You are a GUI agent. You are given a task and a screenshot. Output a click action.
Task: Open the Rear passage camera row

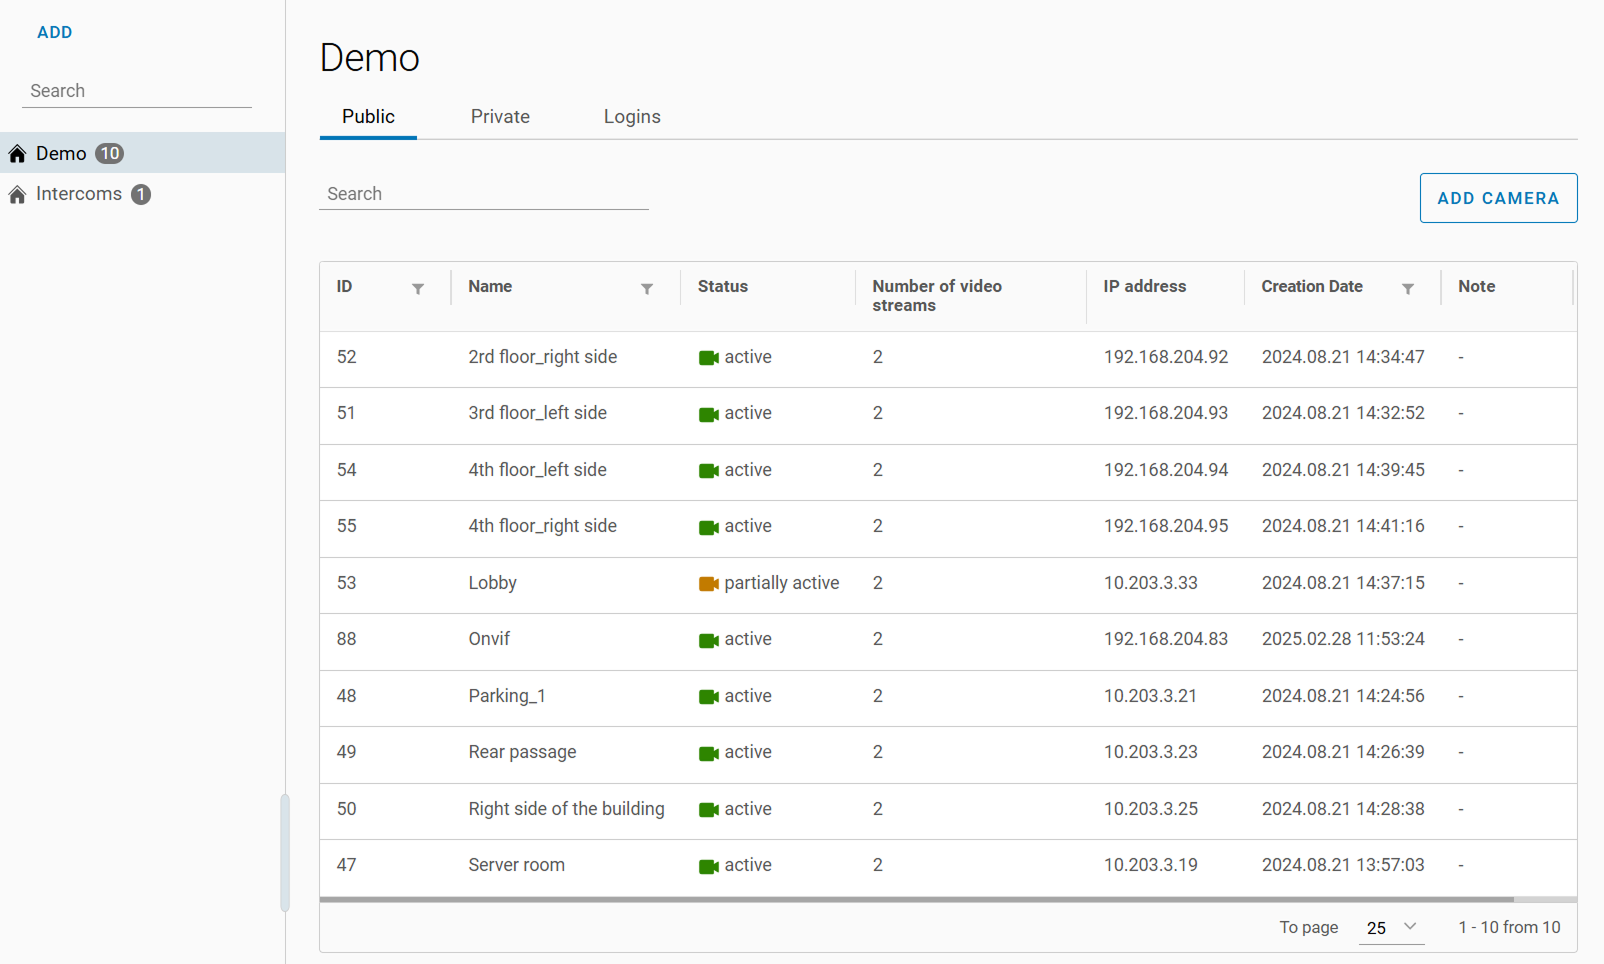tap(522, 752)
